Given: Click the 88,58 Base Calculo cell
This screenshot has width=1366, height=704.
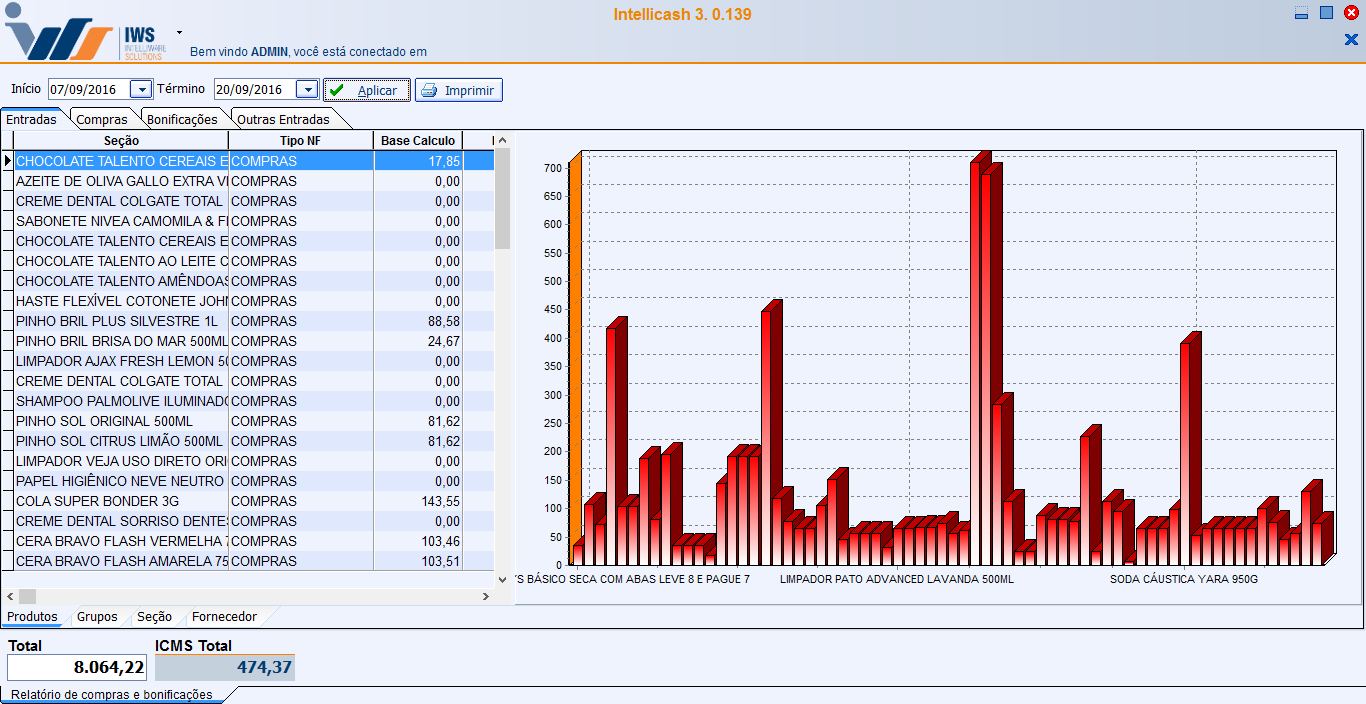Looking at the screenshot, I should click(418, 321).
